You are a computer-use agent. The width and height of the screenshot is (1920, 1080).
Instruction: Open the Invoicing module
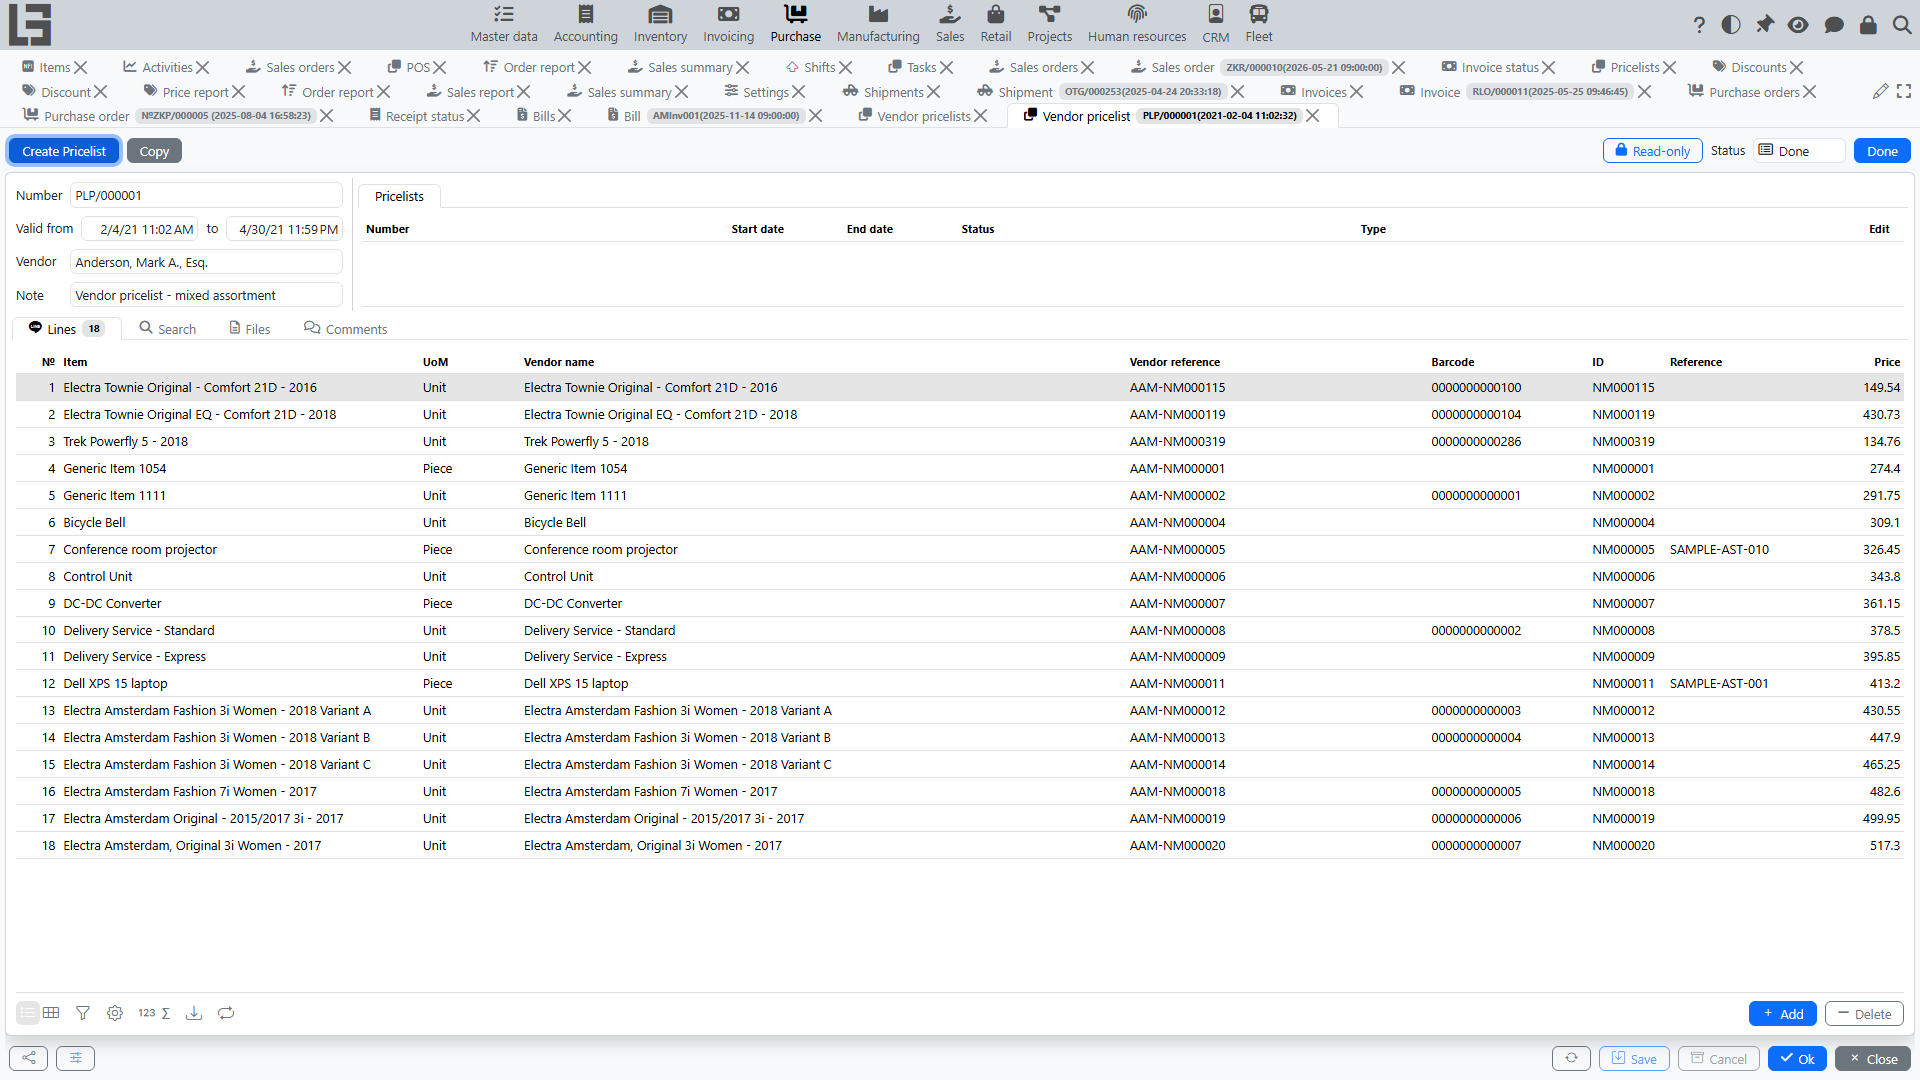[x=728, y=24]
